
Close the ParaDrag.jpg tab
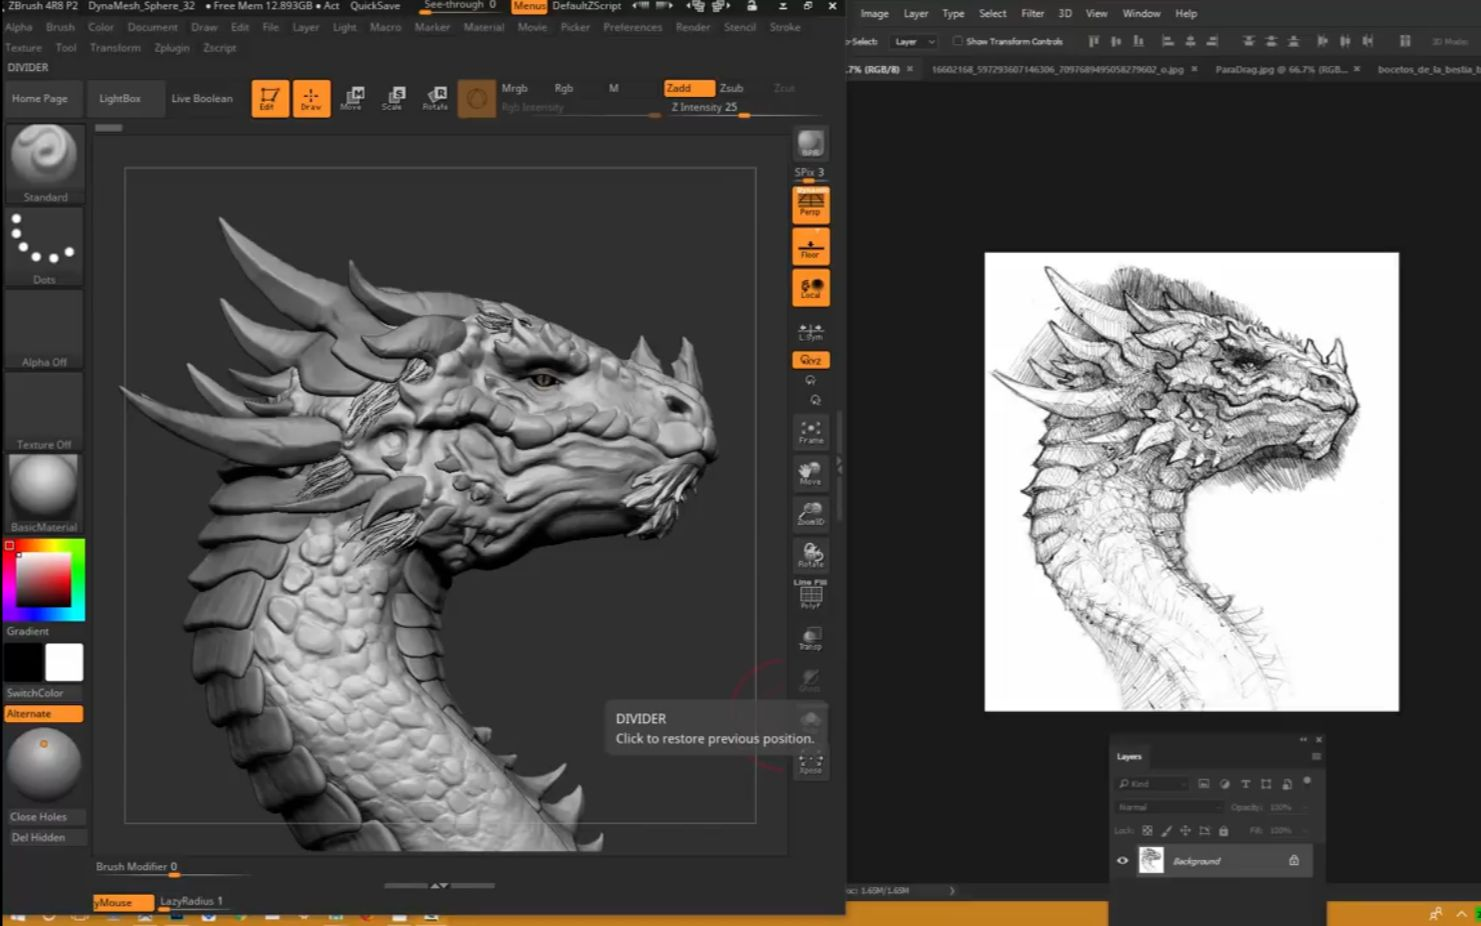tap(1357, 69)
